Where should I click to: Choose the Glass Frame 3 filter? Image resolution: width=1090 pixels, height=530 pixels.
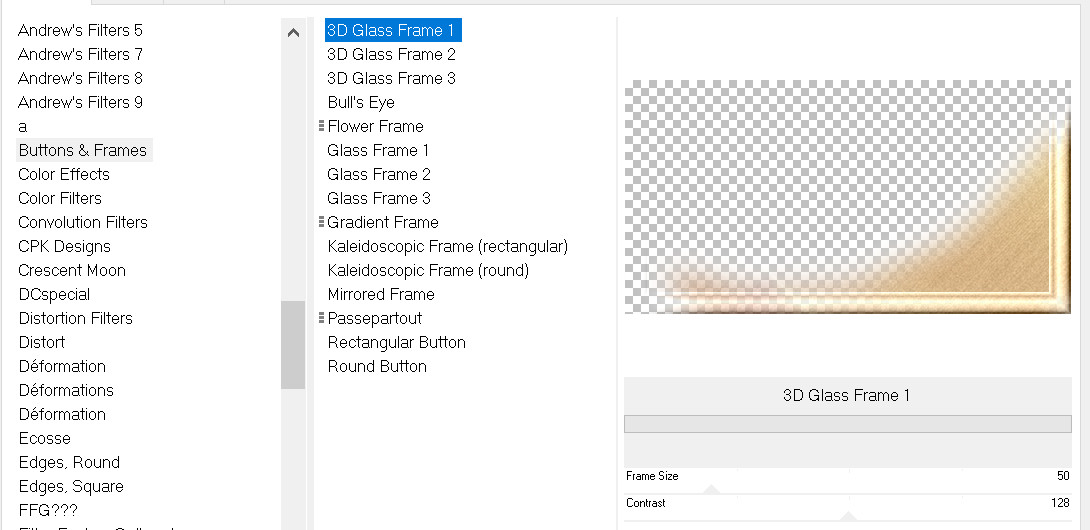tap(379, 198)
